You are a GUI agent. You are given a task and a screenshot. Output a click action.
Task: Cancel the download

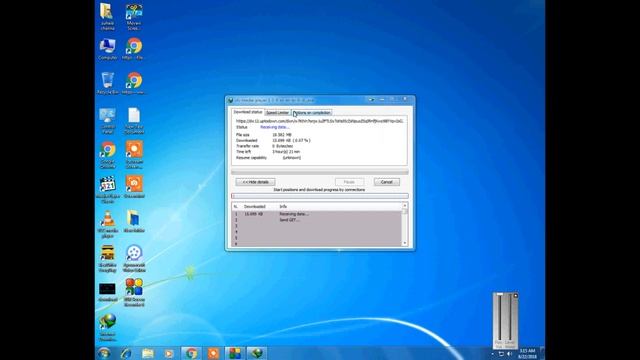click(387, 182)
